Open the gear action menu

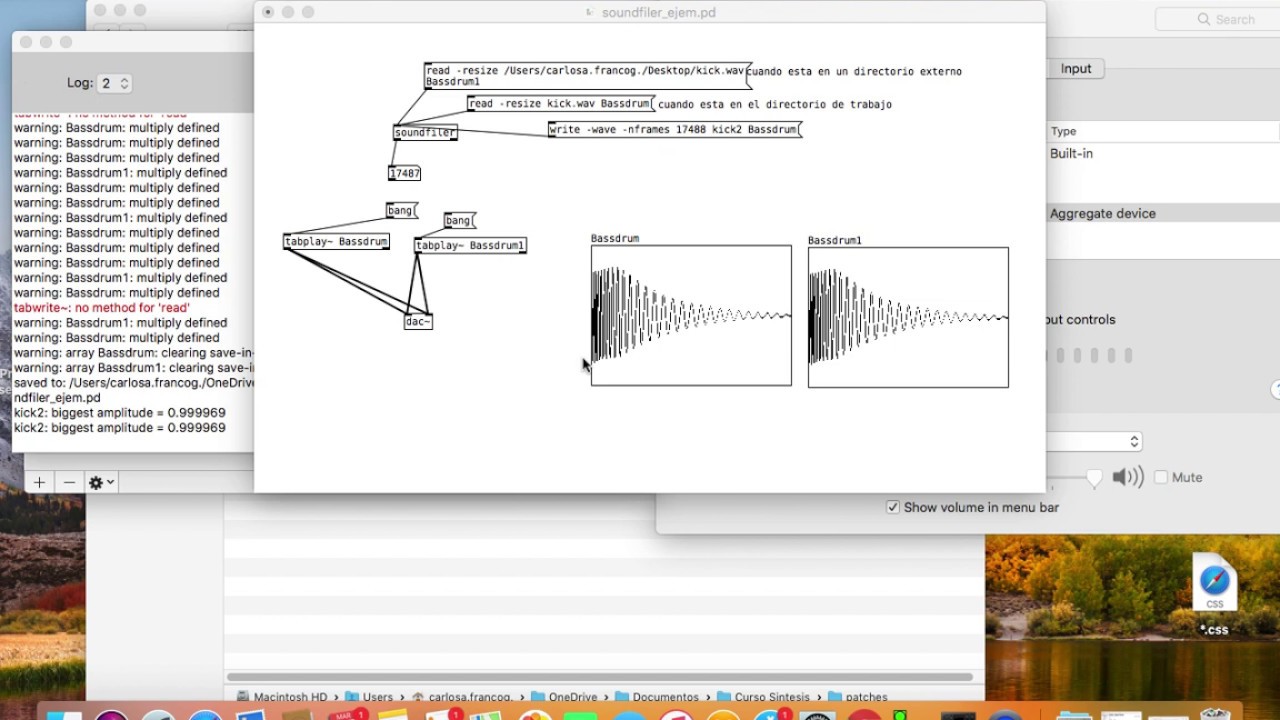tap(101, 482)
